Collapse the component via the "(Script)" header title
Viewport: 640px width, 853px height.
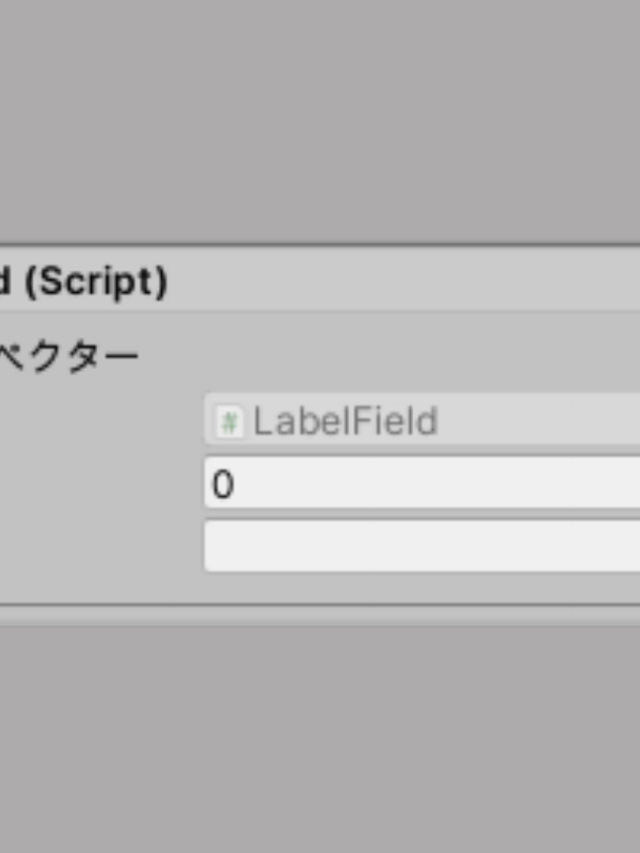pos(83,281)
